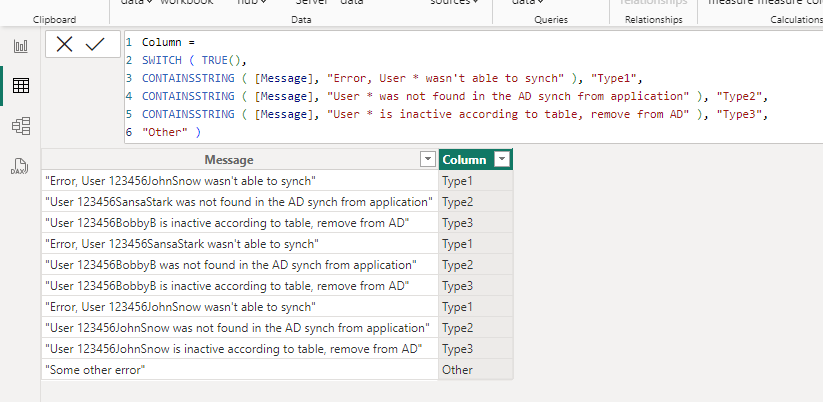Select the Other value cell
823x402 pixels.
click(x=476, y=369)
